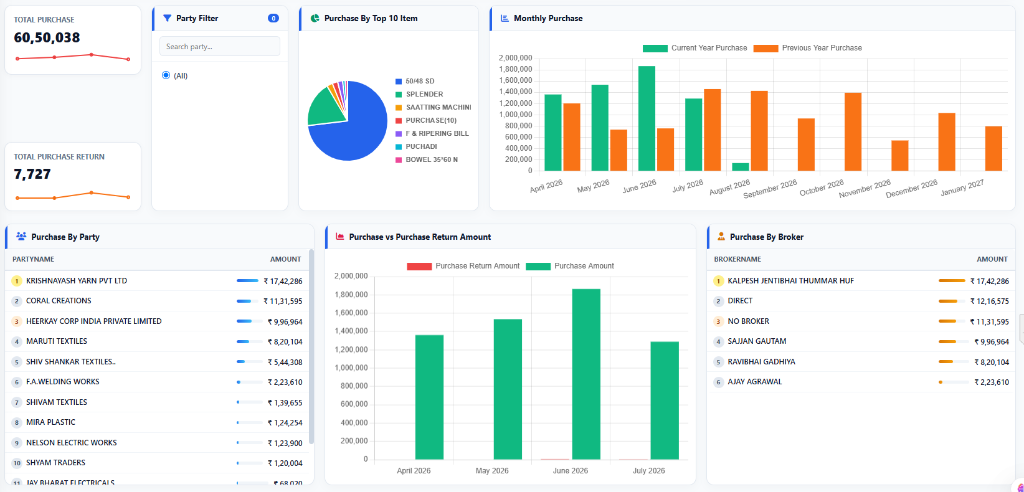This screenshot has width=1024, height=492.
Task: Select the KALPESH JENTIBHAI THUMMAR HUF broker row
Action: point(861,281)
